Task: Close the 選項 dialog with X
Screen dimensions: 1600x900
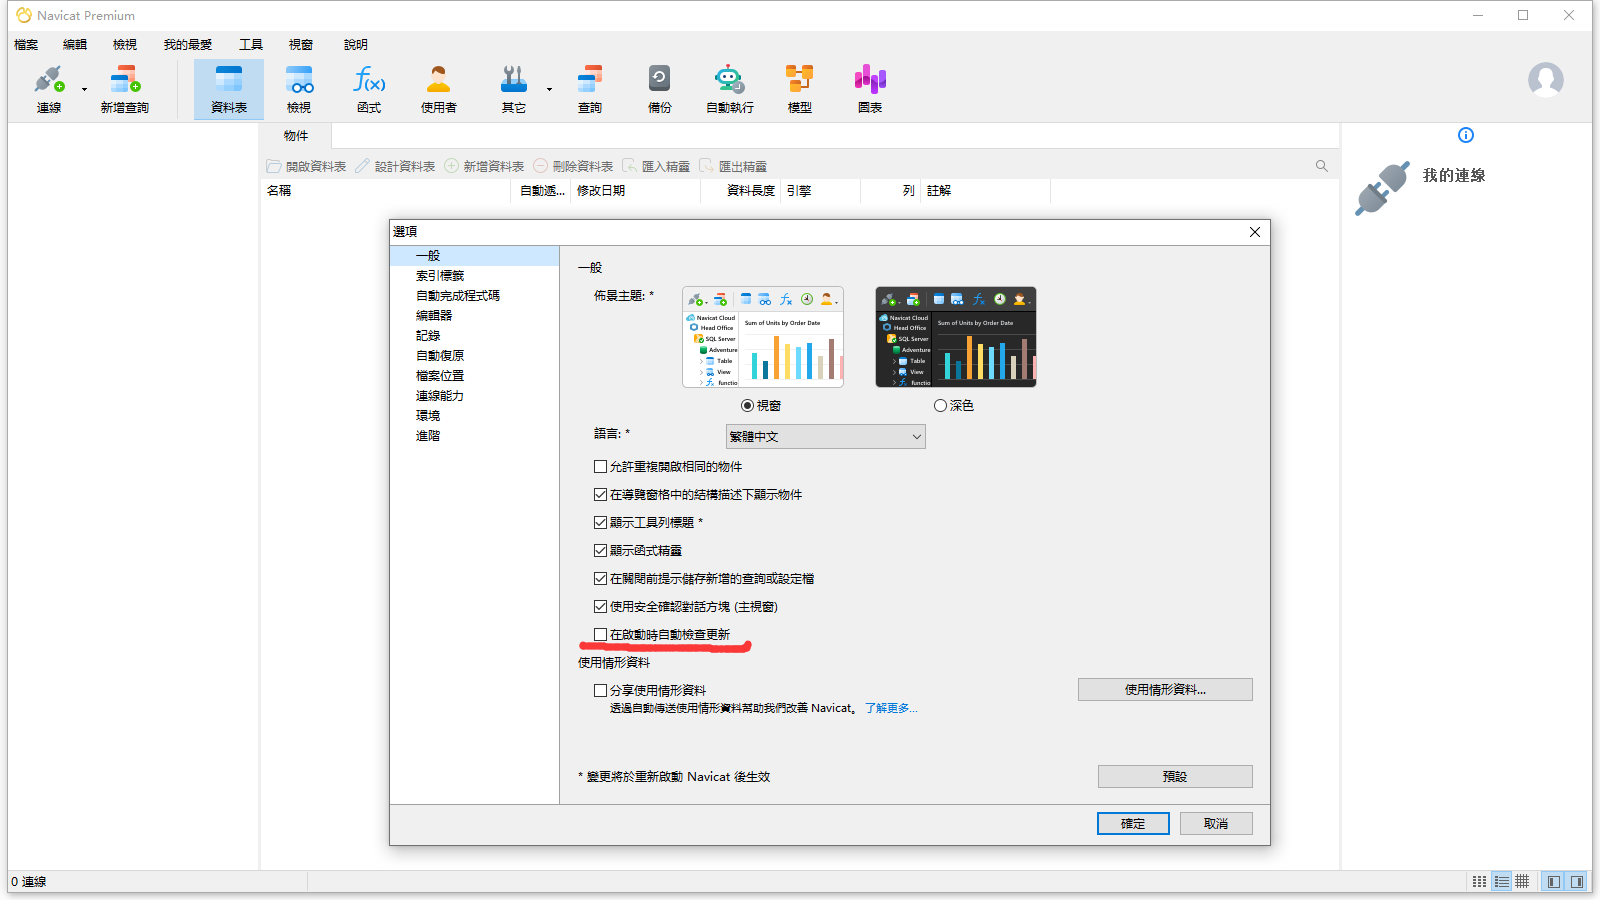Action: (1254, 232)
